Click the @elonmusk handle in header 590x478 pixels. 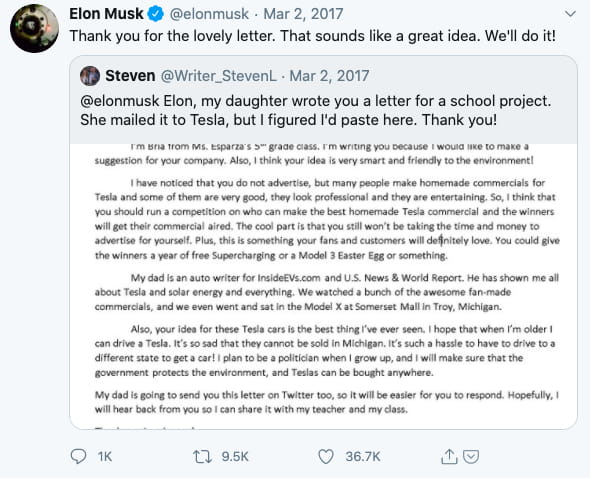[x=209, y=14]
